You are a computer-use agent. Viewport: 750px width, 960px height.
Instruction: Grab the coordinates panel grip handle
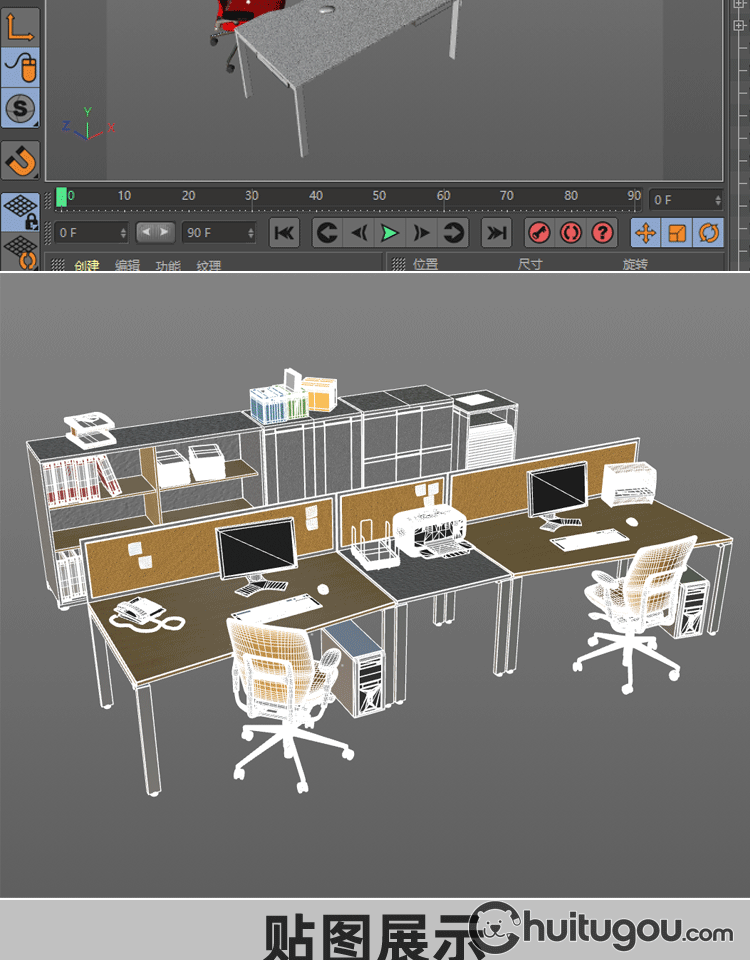click(399, 264)
